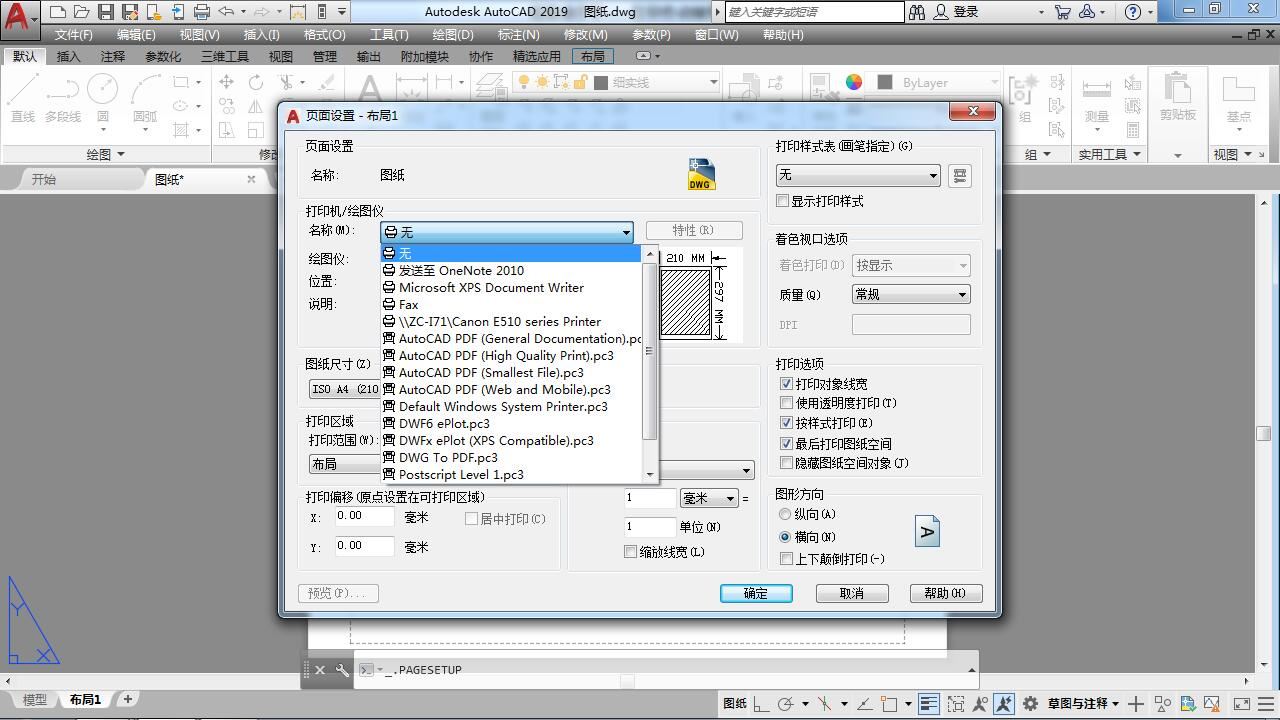
Task: Switch to the 插入 ribbon tab
Action: click(69, 56)
